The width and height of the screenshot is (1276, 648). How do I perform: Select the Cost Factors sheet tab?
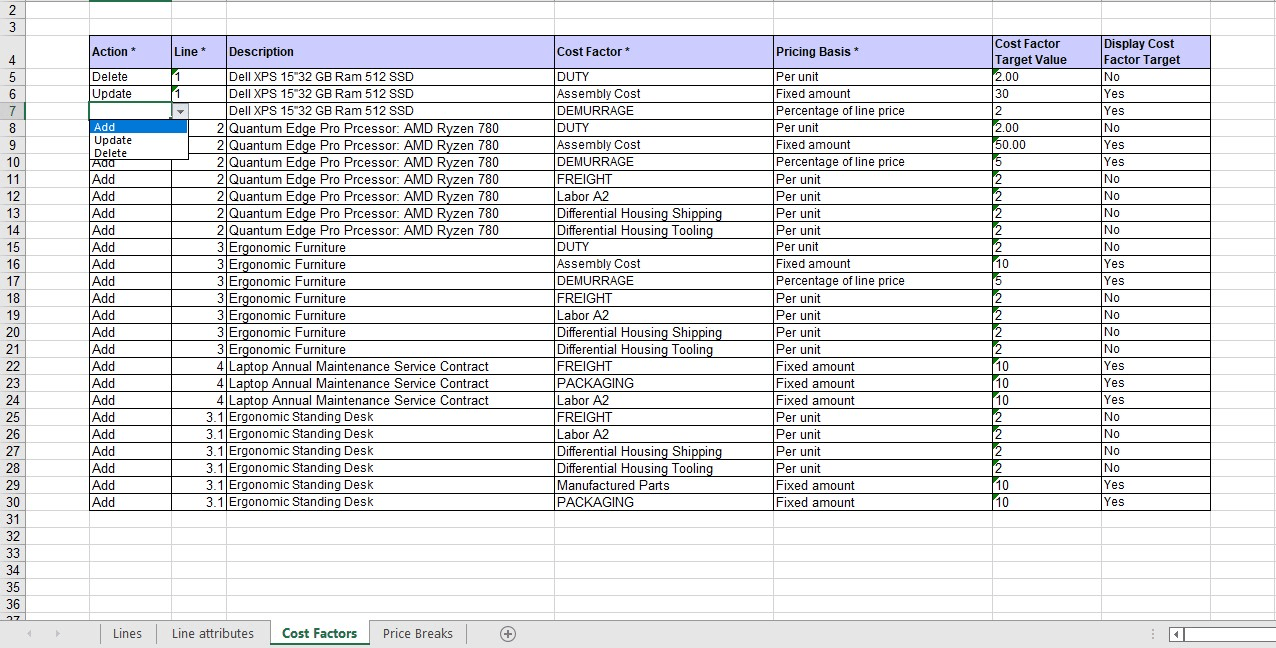point(319,633)
